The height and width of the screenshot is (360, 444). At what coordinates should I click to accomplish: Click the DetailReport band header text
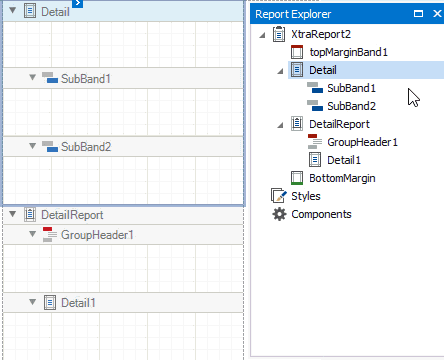tap(72, 215)
